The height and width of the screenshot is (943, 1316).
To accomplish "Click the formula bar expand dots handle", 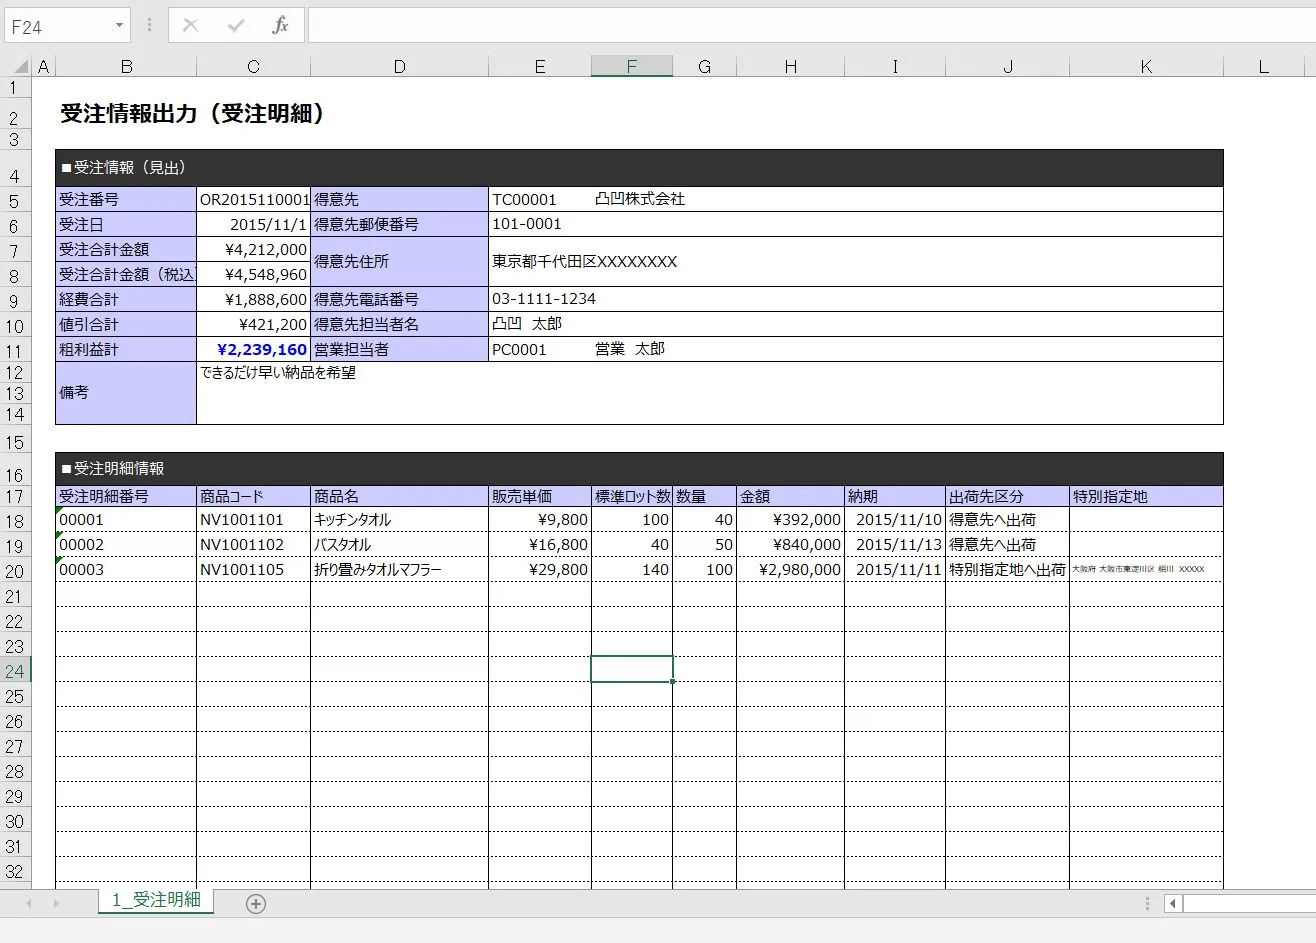I will (150, 26).
